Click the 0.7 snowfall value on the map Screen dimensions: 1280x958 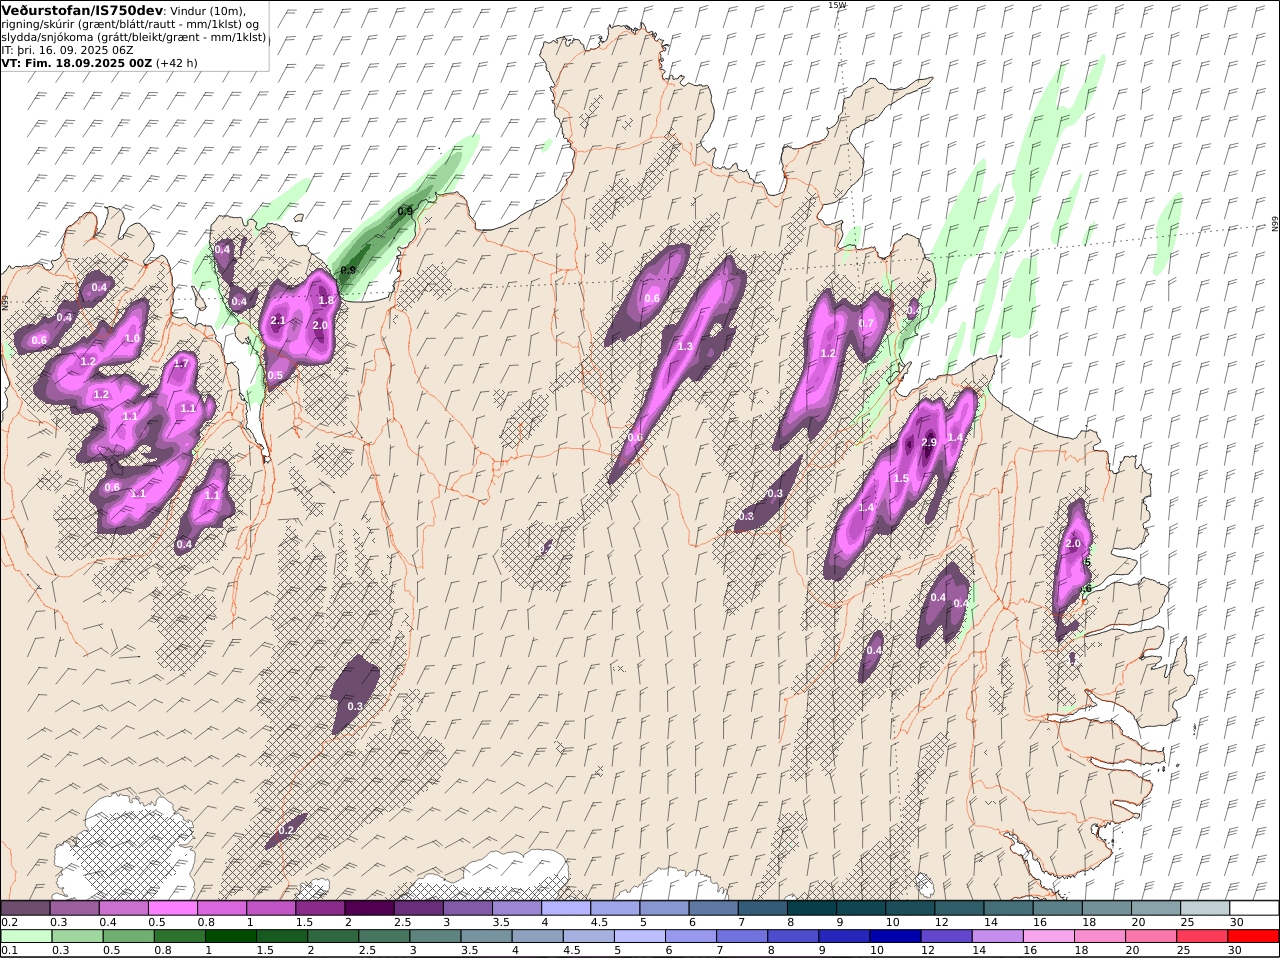click(866, 324)
